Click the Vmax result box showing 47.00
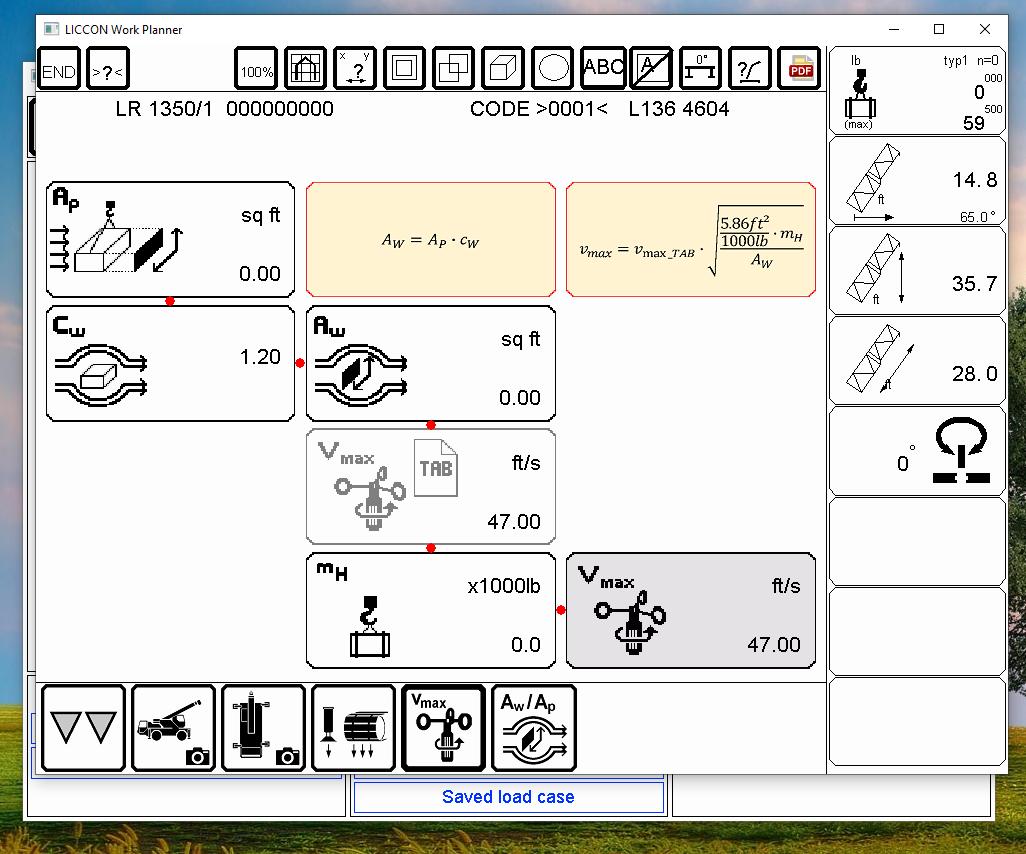Viewport: 1026px width, 854px height. pos(691,611)
